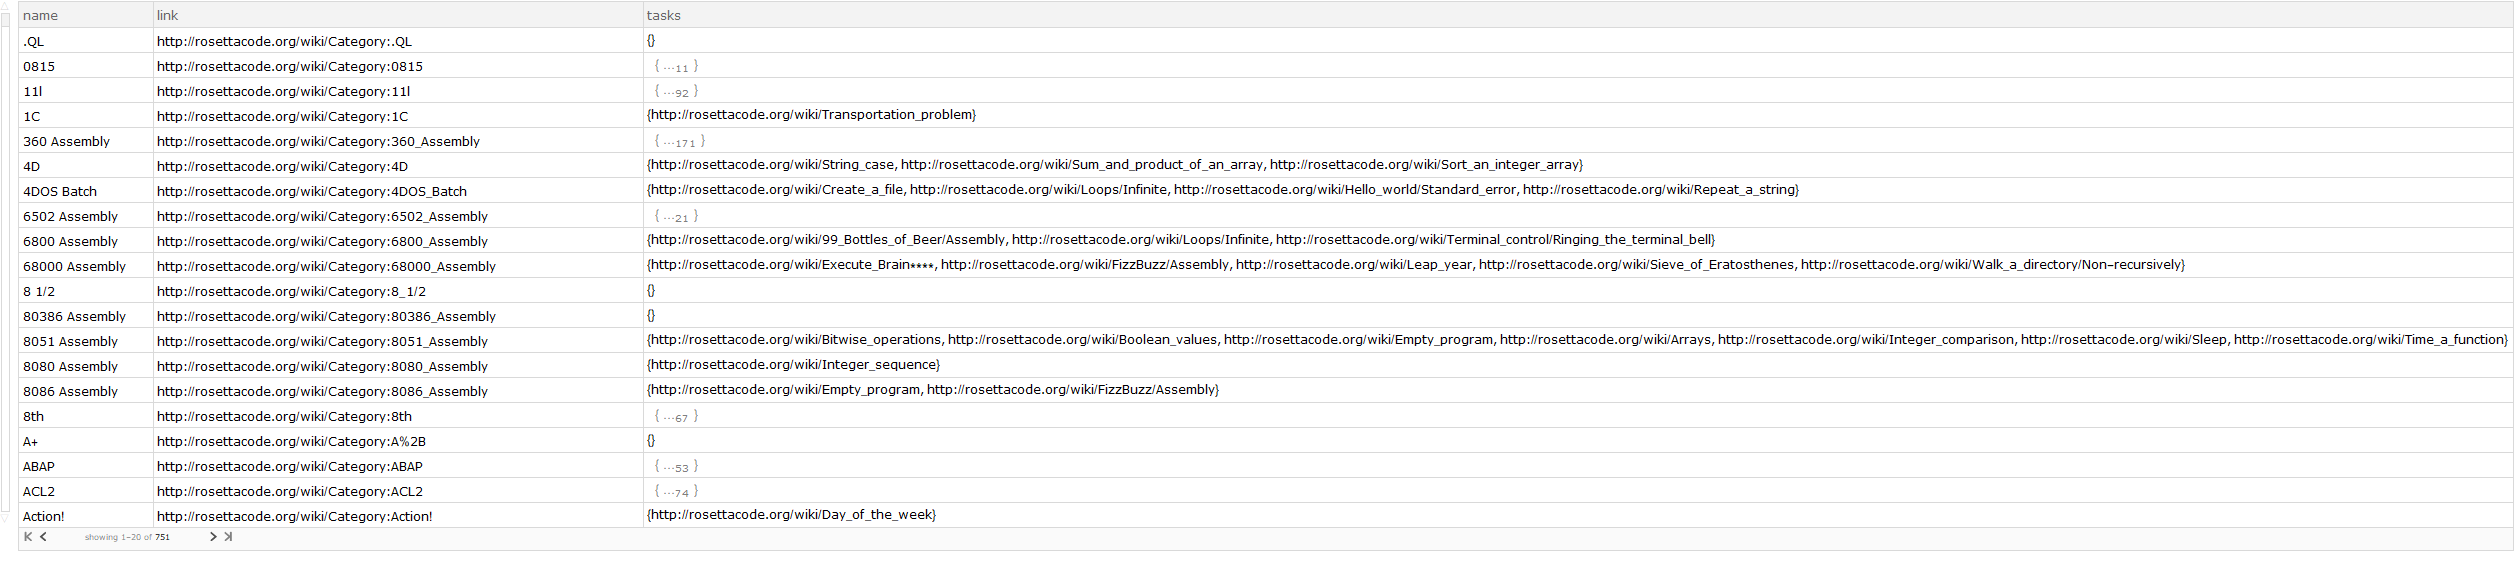The width and height of the screenshot is (2514, 566).
Task: Click the Category:1C link cell
Action: pos(398,116)
